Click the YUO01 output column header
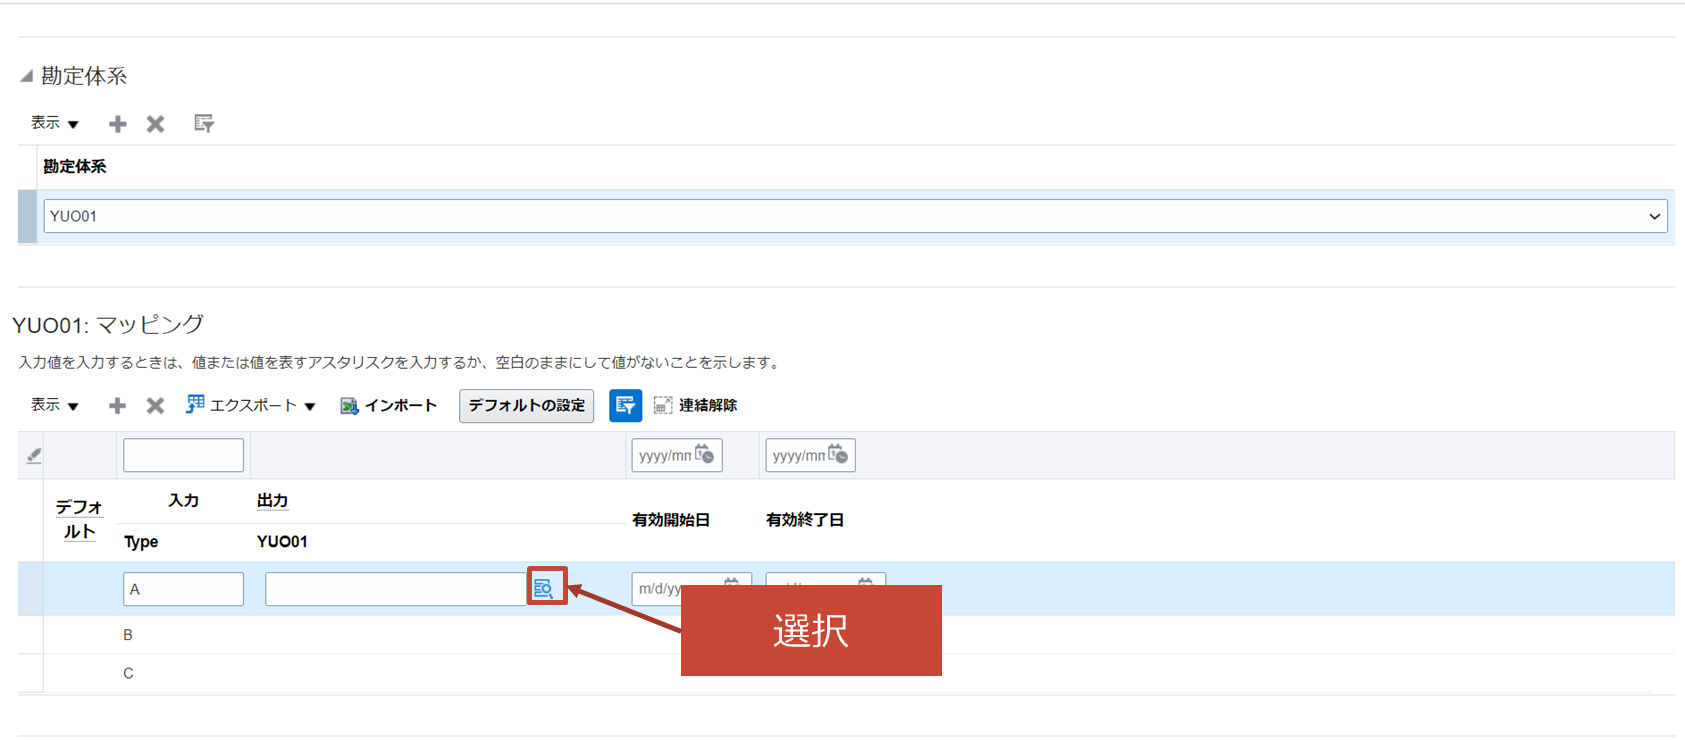1685x740 pixels. point(282,542)
